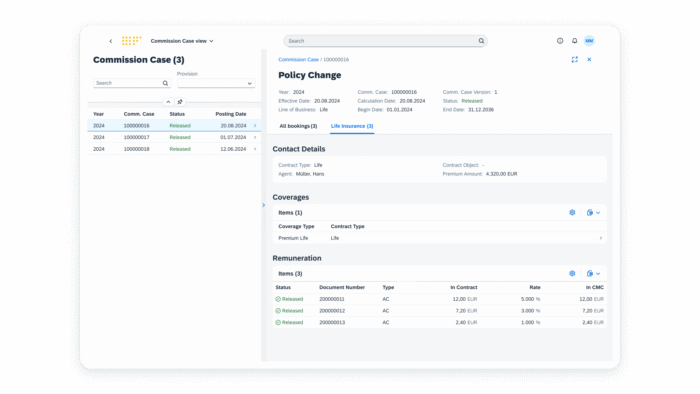
Task: Click export icon in Remuneration table
Action: pos(590,274)
